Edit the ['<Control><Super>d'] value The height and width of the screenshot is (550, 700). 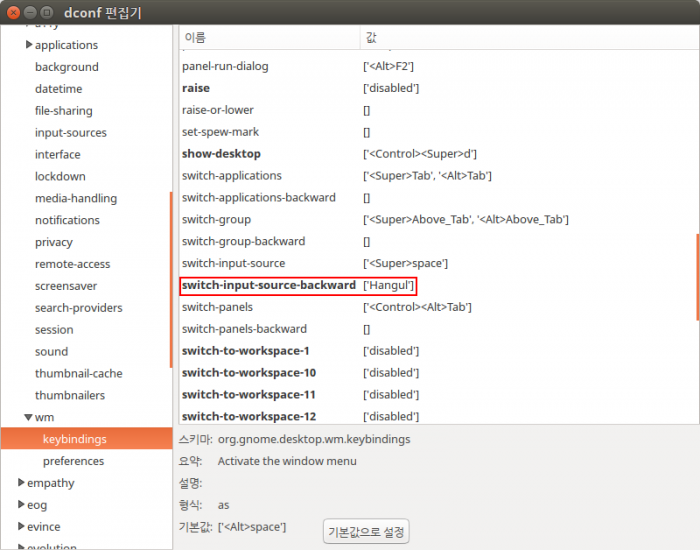tap(420, 154)
